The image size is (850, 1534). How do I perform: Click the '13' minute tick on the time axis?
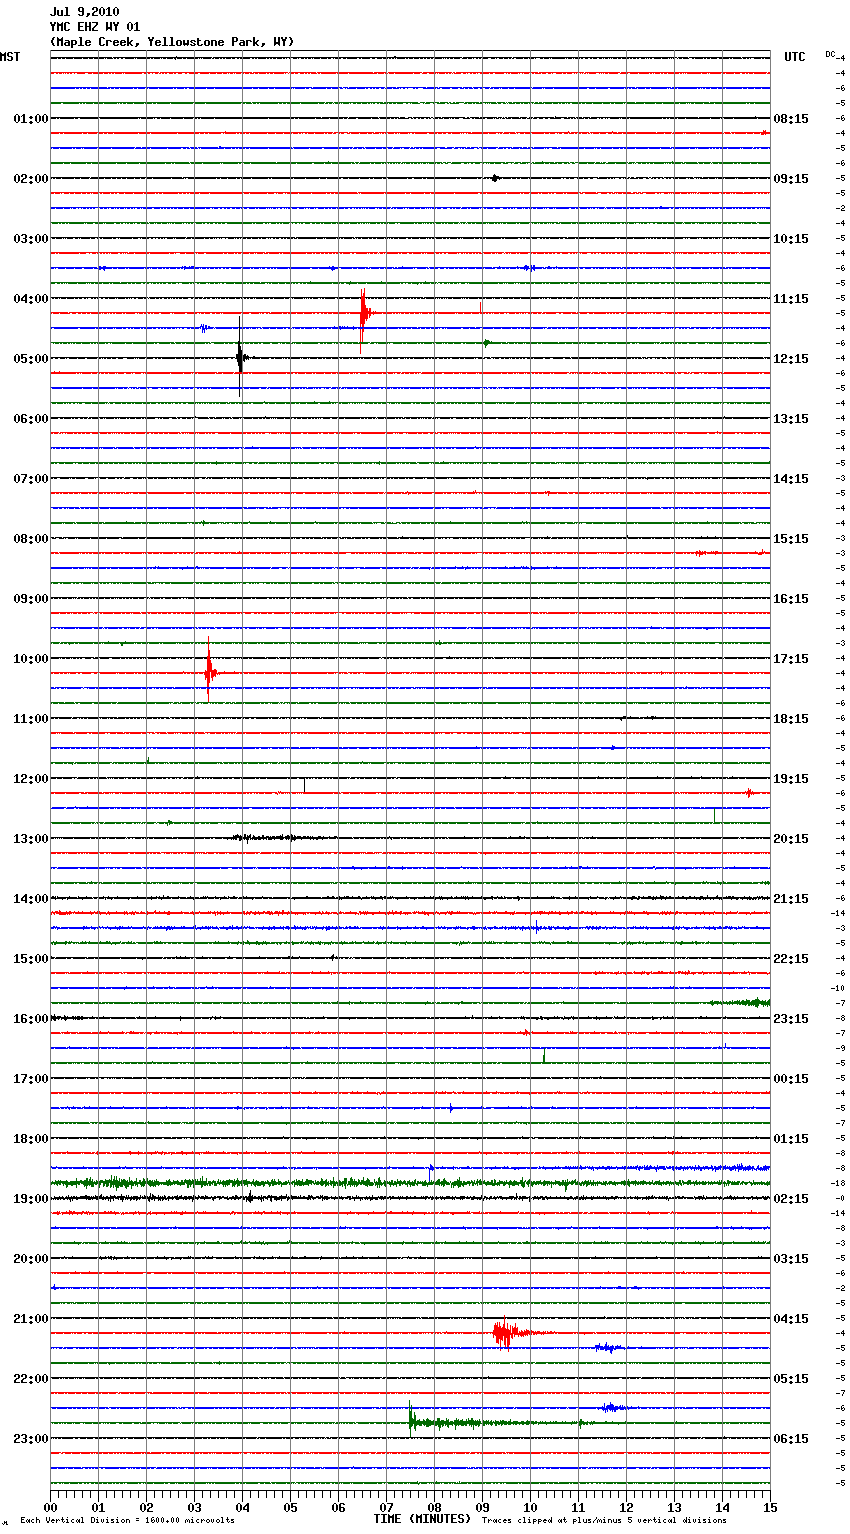[x=675, y=1506]
